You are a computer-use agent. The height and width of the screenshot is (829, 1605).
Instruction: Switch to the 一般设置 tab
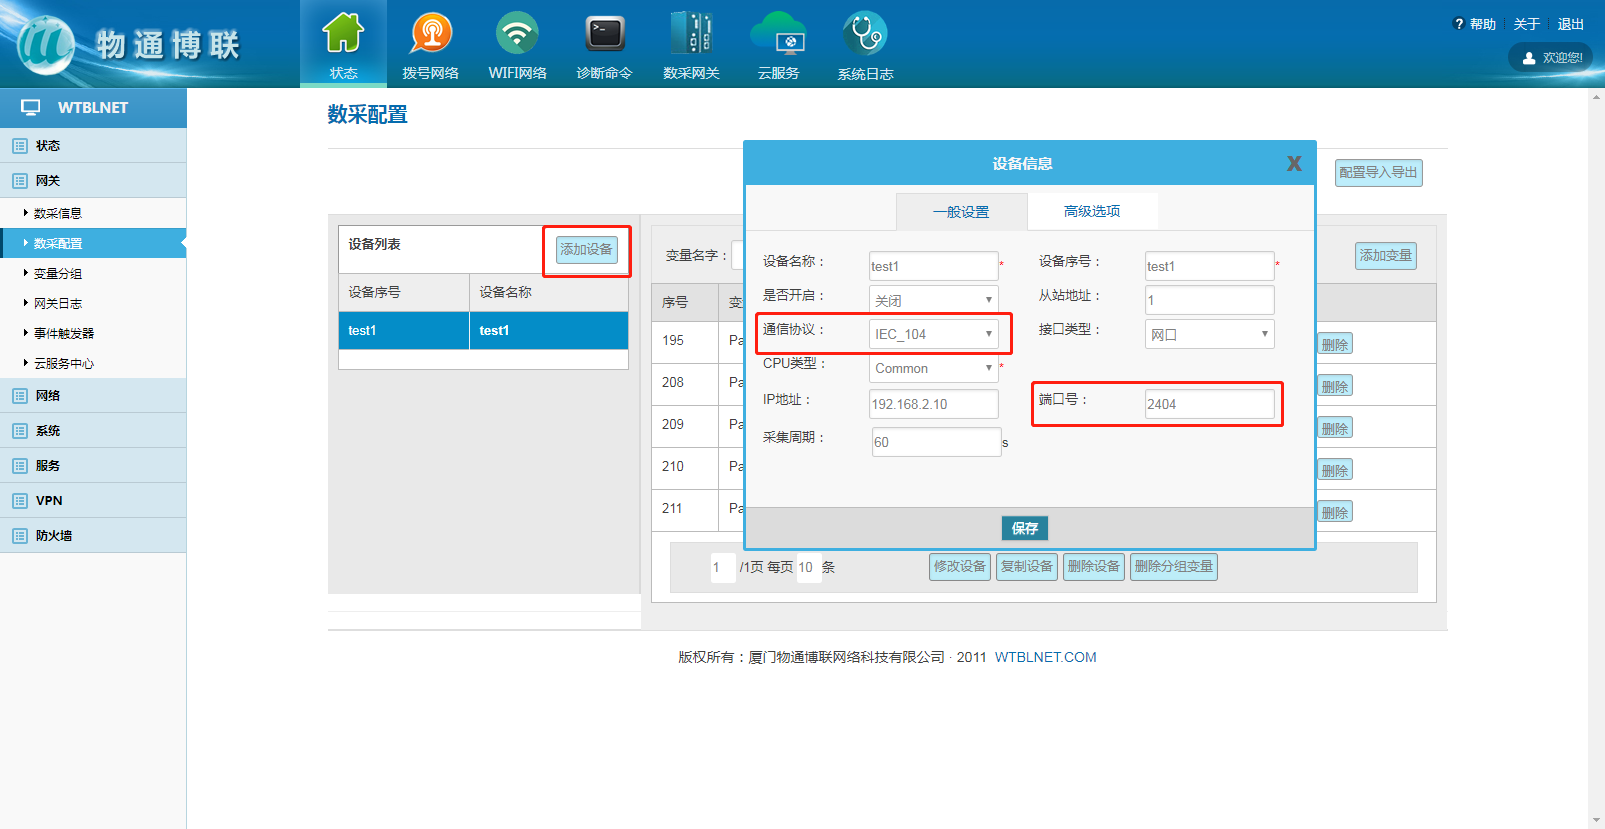961,212
